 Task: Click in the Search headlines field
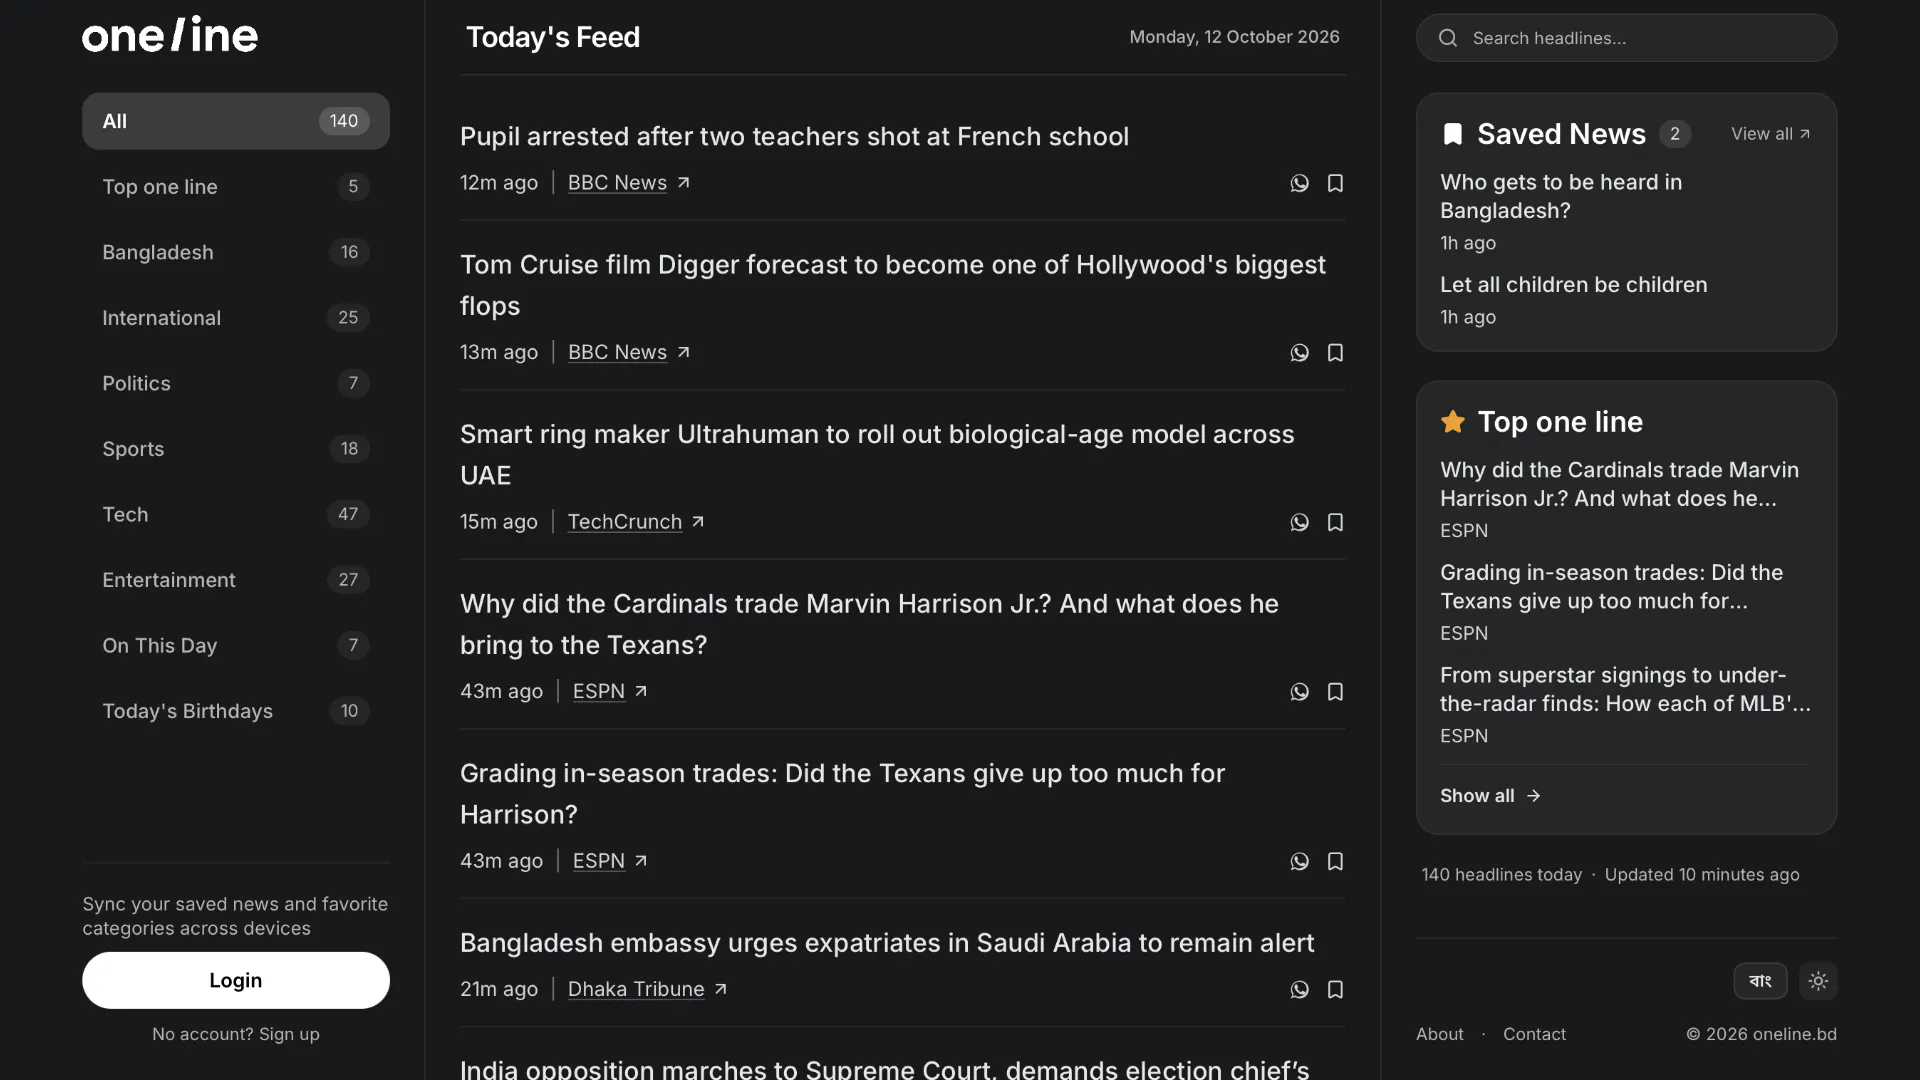(1627, 38)
